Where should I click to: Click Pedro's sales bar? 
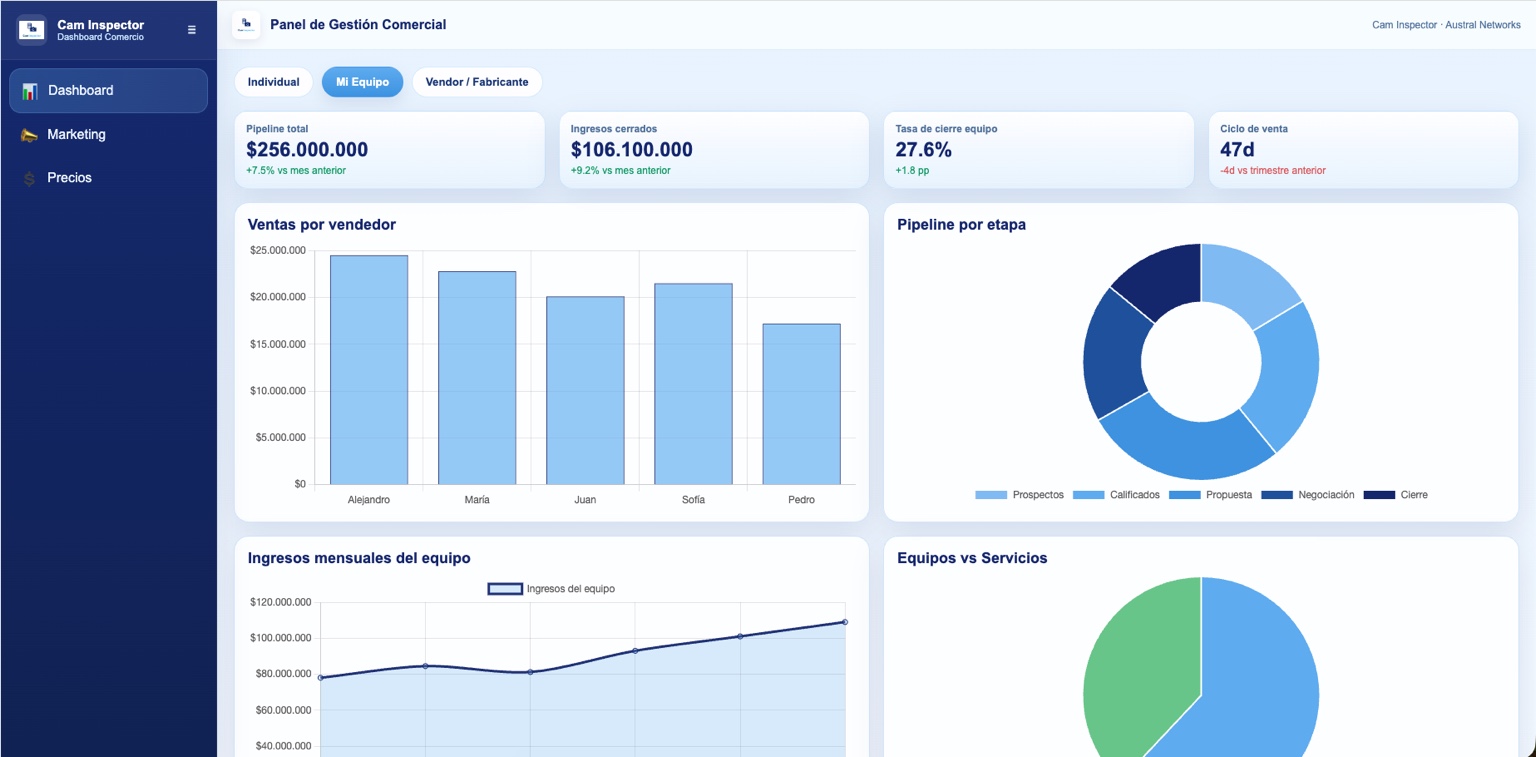801,404
